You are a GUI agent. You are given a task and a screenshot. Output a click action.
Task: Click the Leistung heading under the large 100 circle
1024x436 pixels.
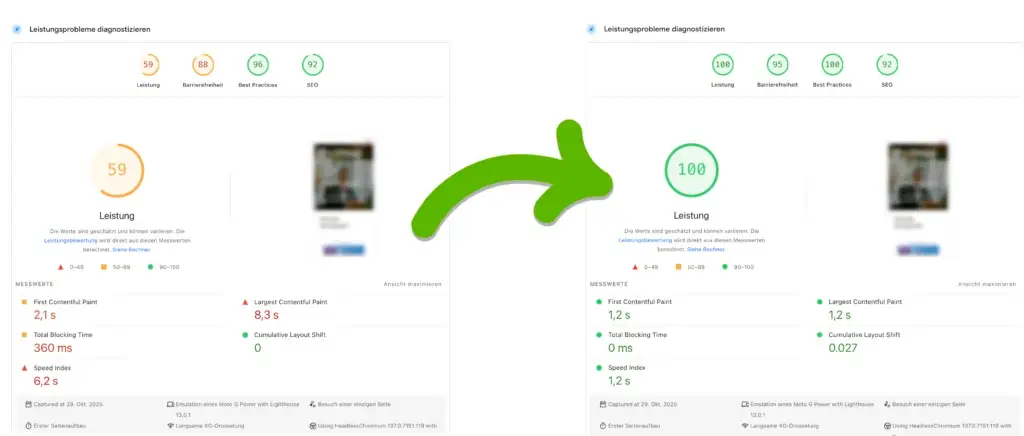click(692, 215)
